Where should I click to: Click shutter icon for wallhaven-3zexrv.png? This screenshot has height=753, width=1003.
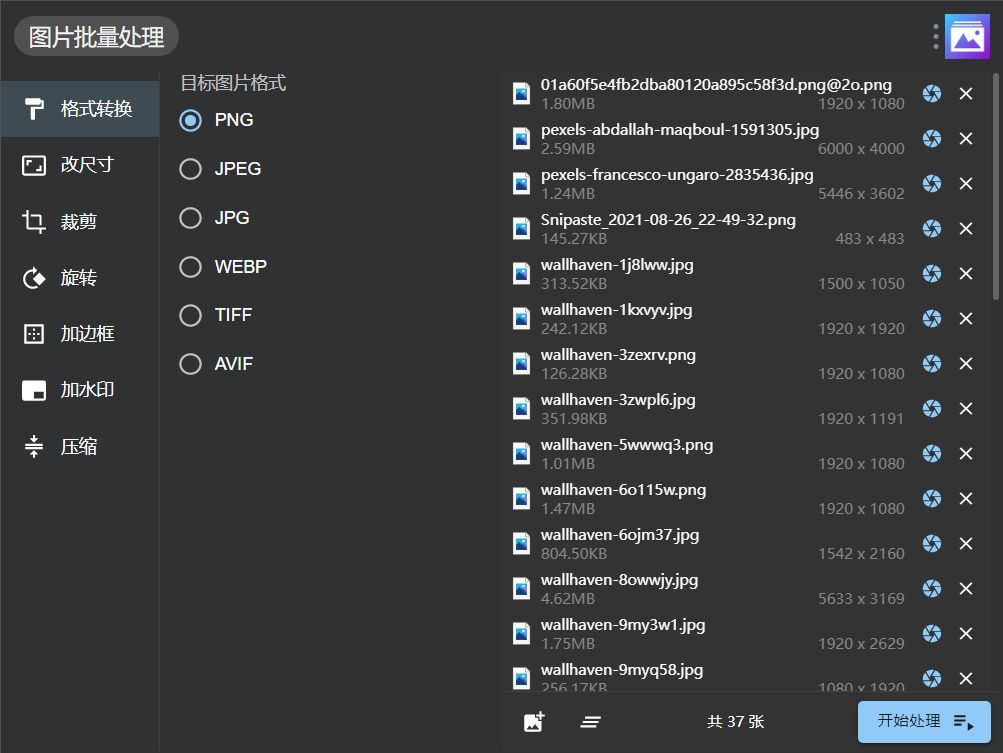pos(932,363)
